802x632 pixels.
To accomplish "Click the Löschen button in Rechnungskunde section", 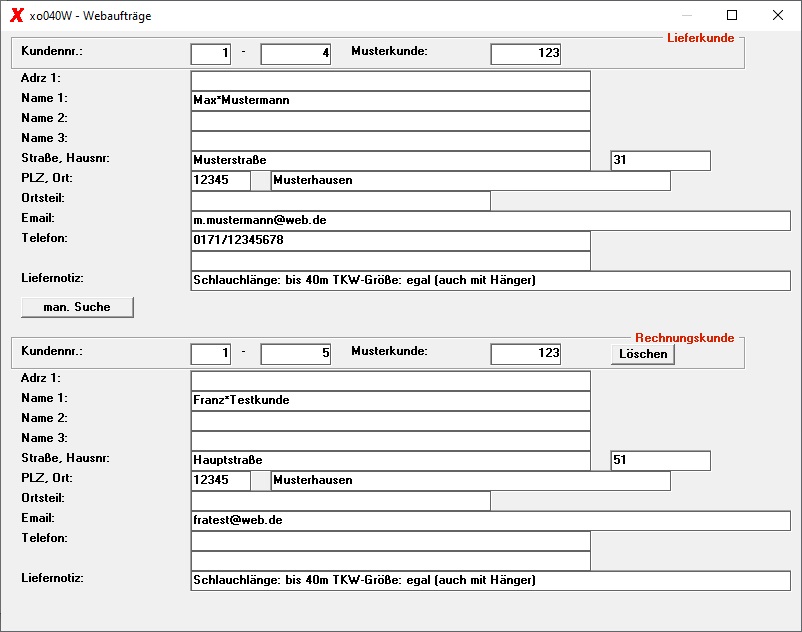I will click(643, 354).
